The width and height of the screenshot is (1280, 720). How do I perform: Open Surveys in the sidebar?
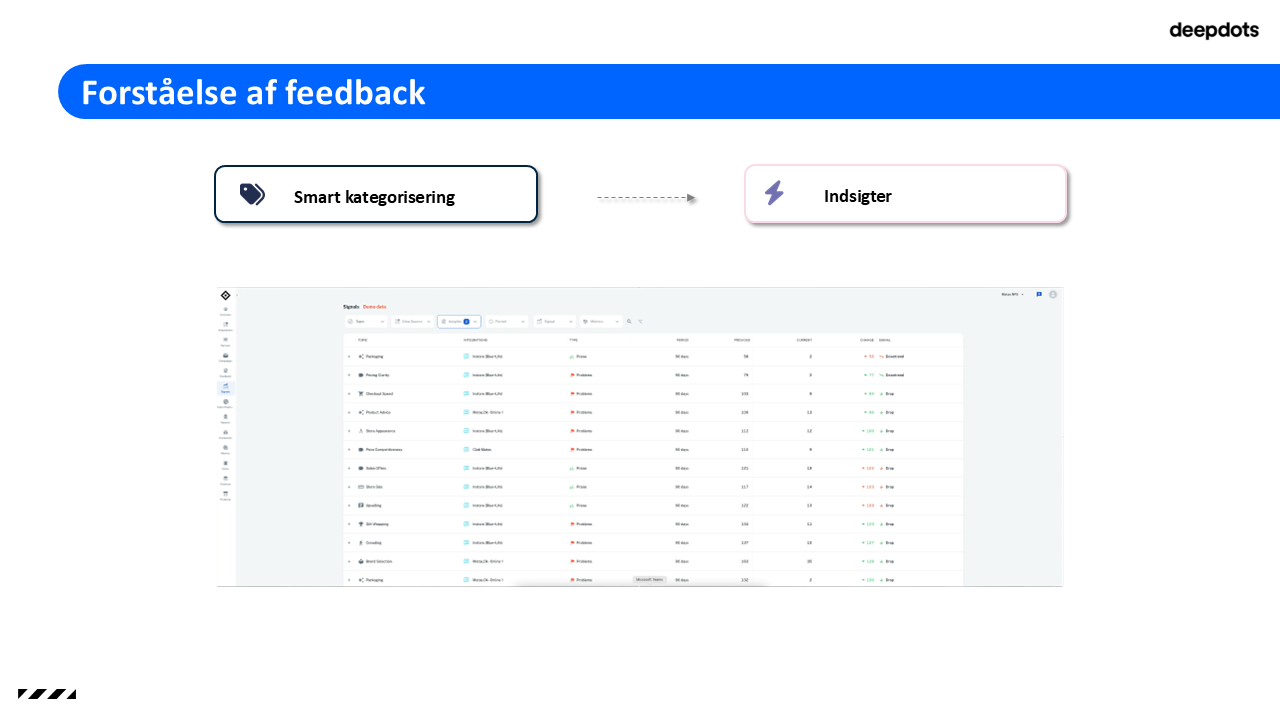point(225,341)
